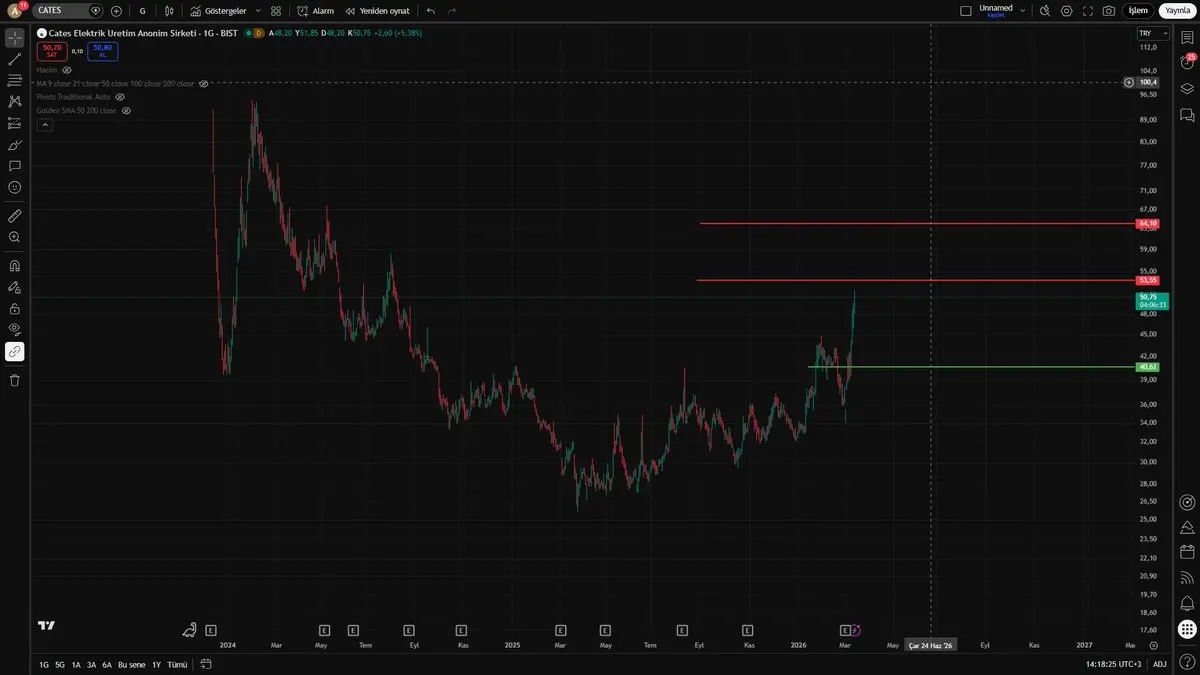Open the 14:18:25 UTC+3 timezone menu
The image size is (1200, 675).
pyautogui.click(x=1113, y=664)
